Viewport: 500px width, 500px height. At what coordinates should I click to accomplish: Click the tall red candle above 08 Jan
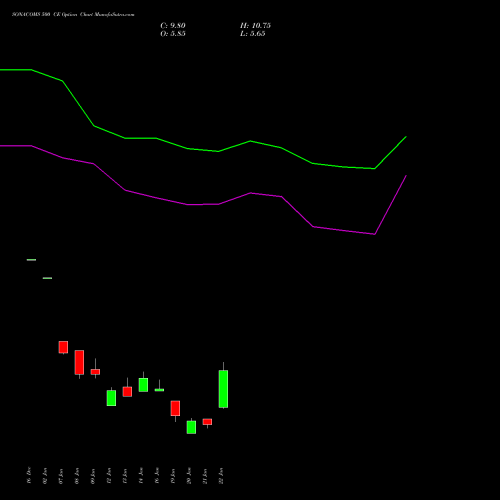pos(79,362)
